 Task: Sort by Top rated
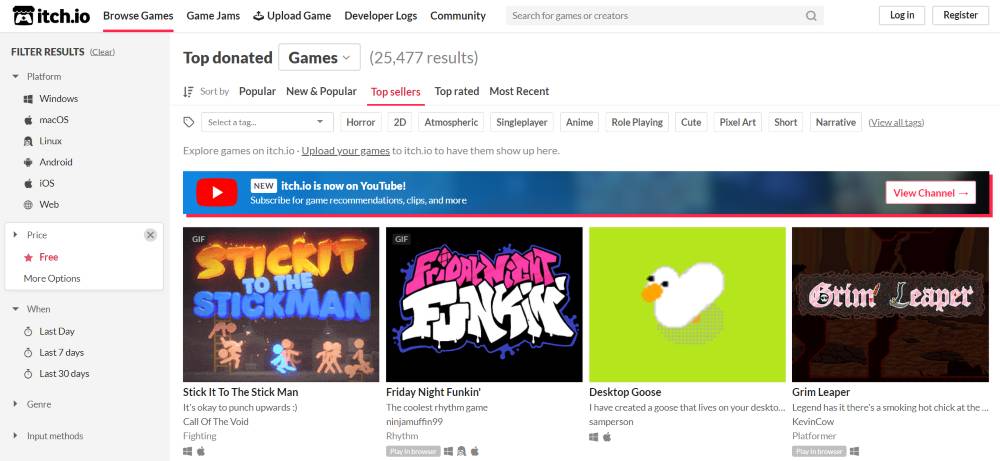(457, 91)
